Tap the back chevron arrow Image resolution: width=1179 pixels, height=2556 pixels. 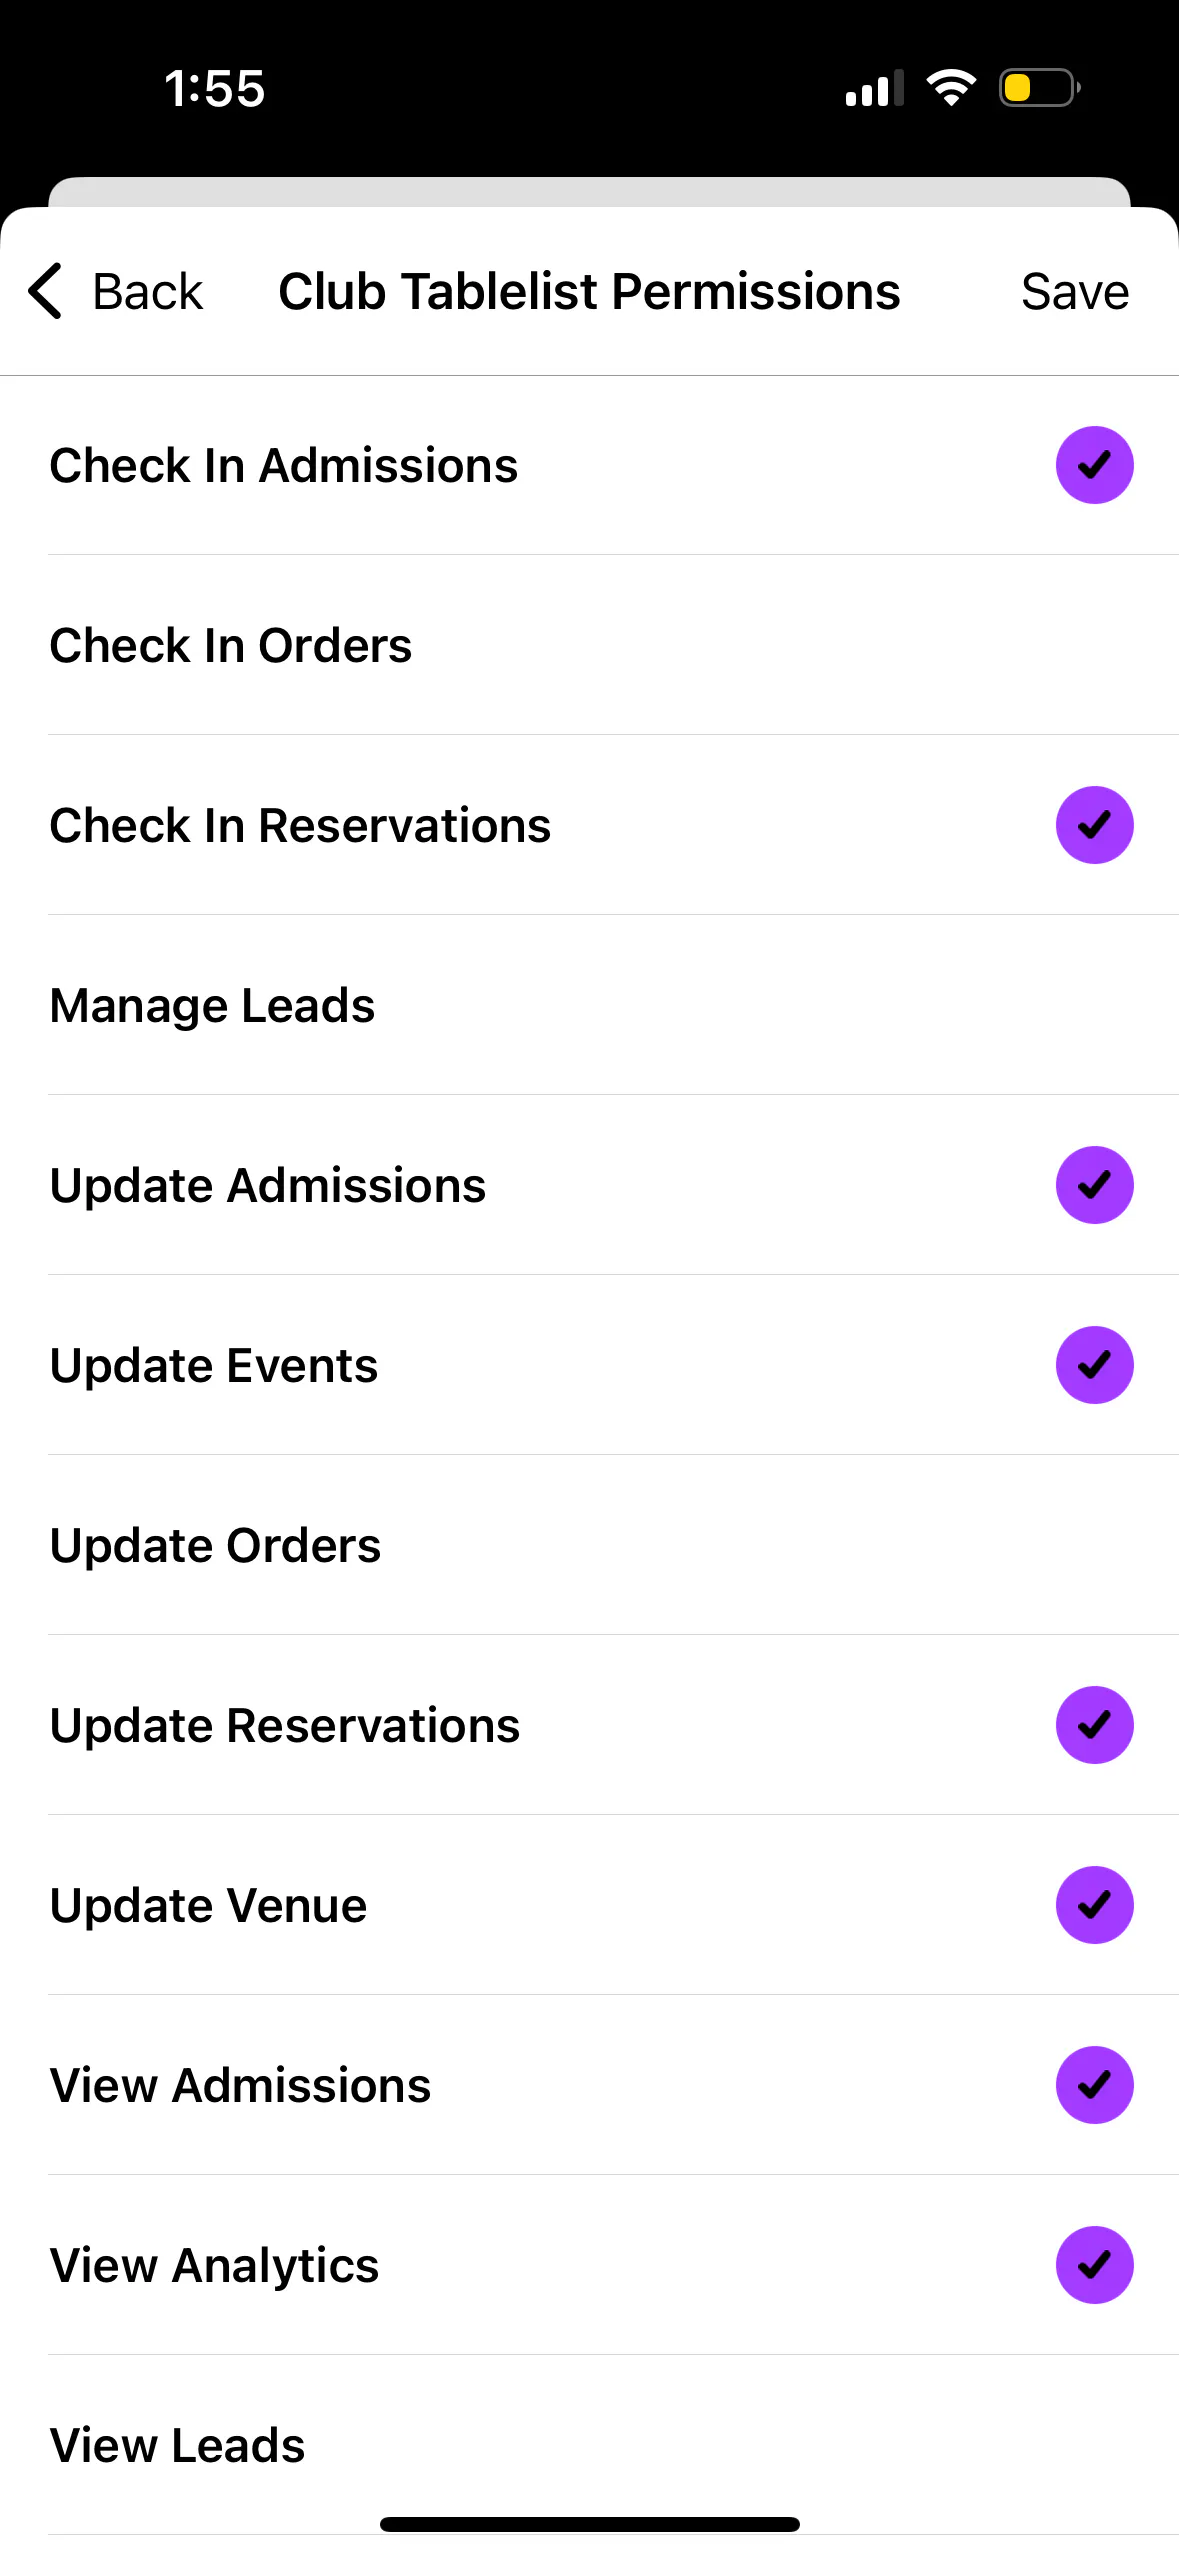(x=46, y=291)
